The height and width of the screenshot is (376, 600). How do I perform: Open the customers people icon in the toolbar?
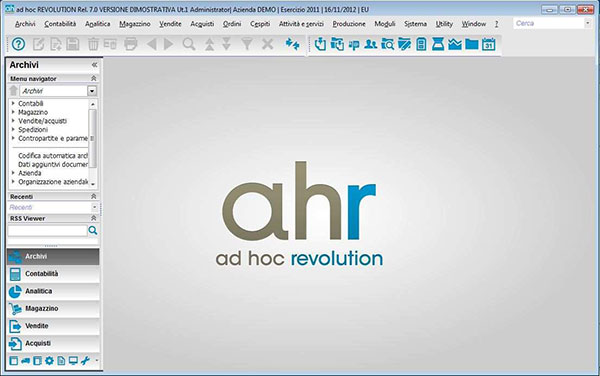click(x=370, y=44)
